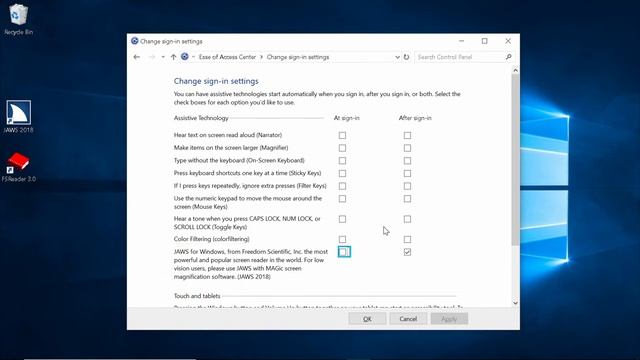Click the Touch and tablets section label
Viewport: 640px width, 360px height.
click(197, 296)
